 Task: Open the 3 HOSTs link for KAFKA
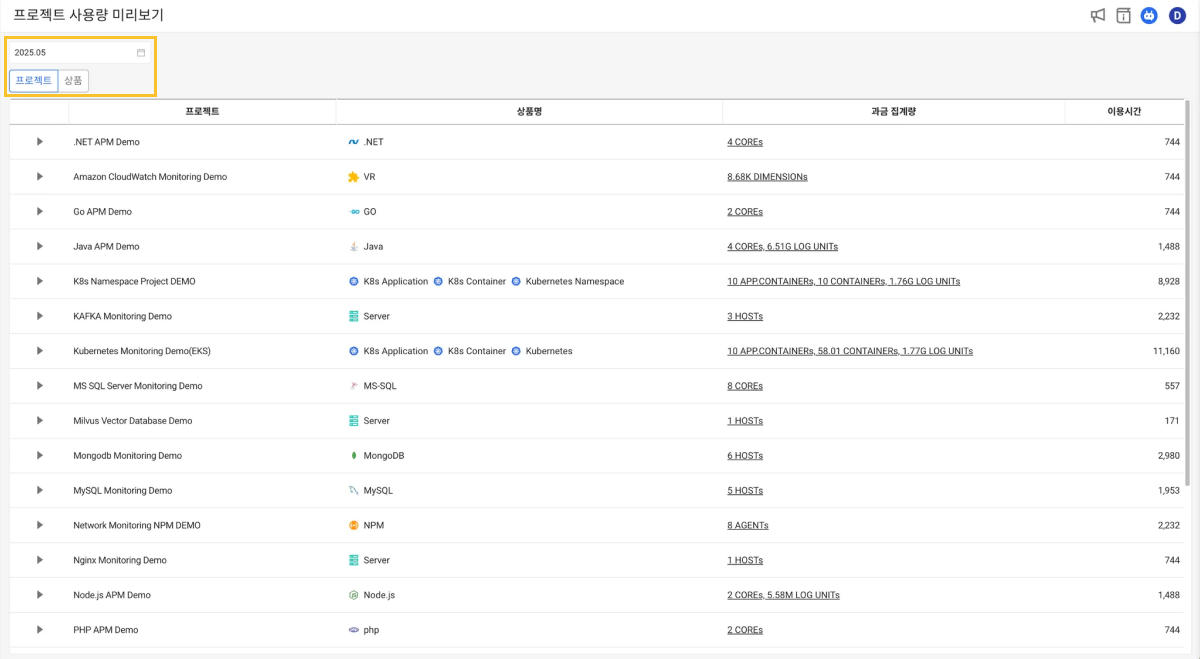(745, 316)
